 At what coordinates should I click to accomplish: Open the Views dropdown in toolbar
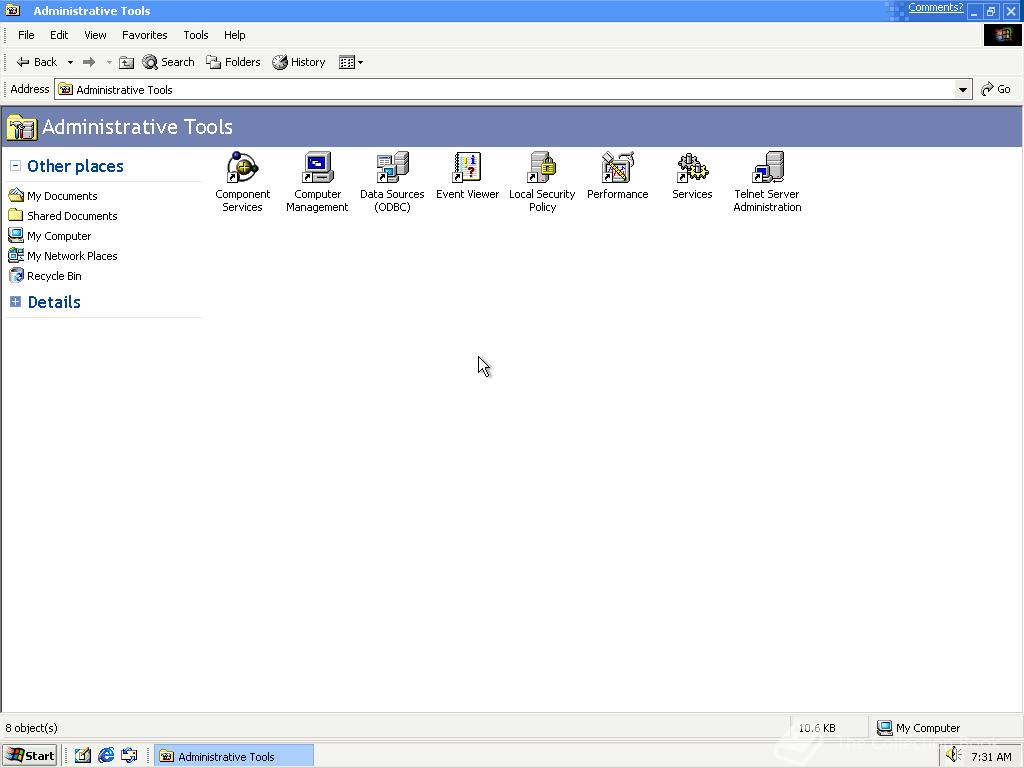click(351, 62)
